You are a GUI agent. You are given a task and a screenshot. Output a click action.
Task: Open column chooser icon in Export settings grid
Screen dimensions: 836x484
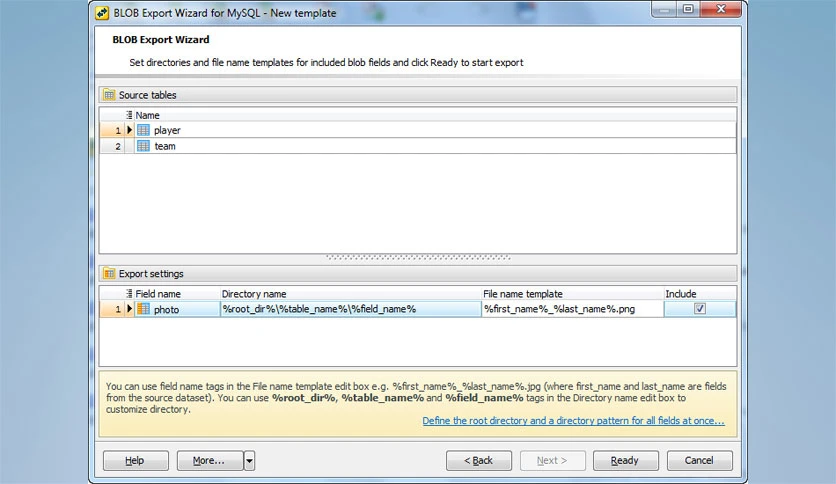click(x=129, y=293)
